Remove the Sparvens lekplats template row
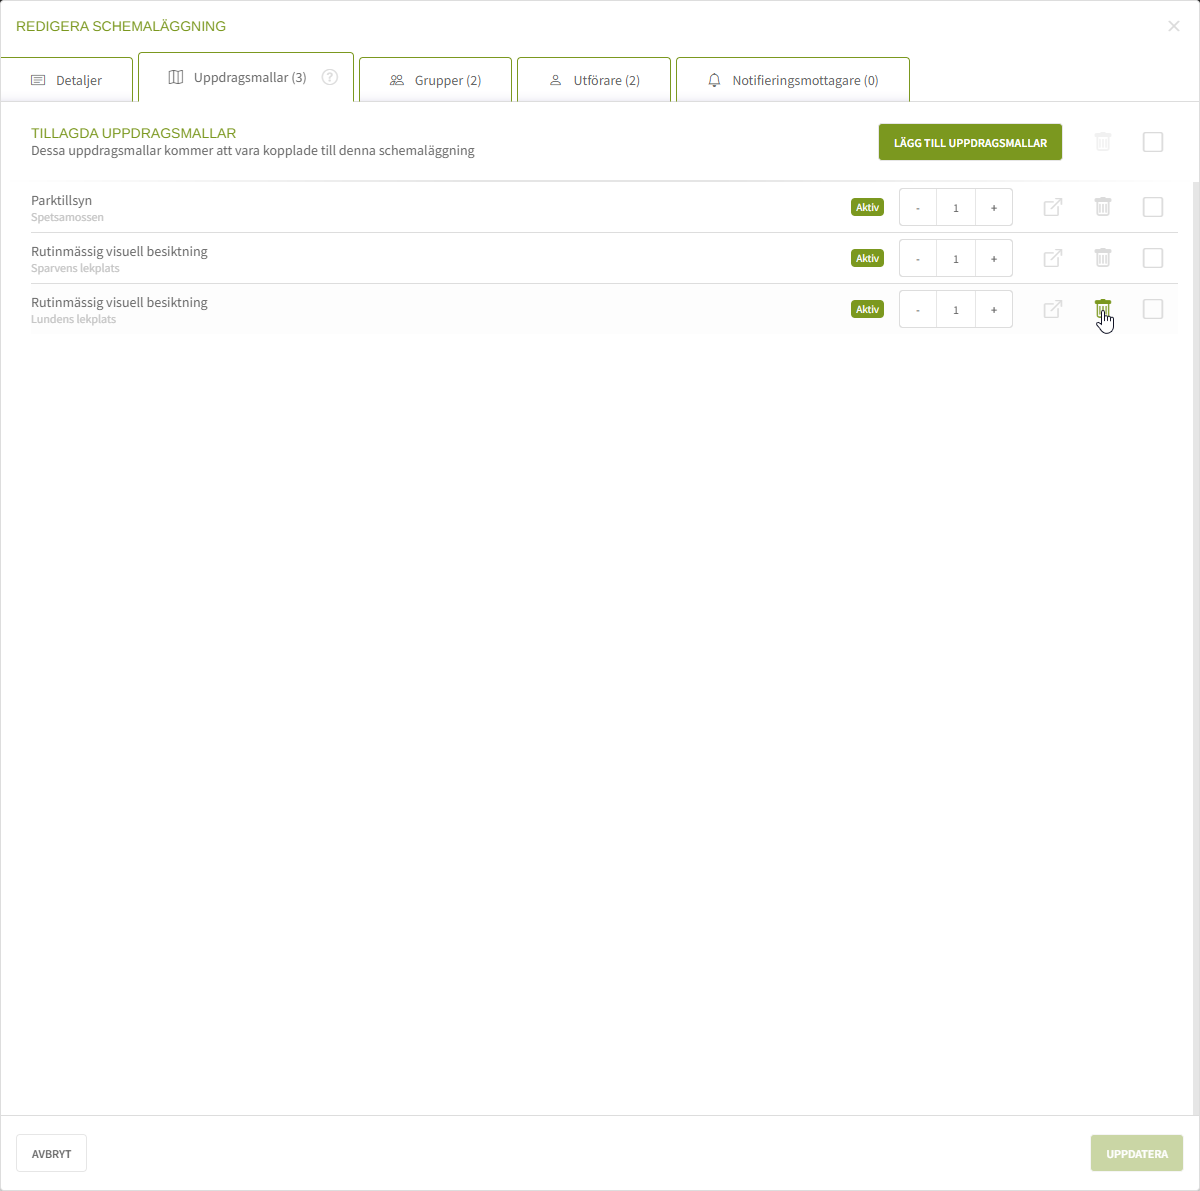 1103,258
